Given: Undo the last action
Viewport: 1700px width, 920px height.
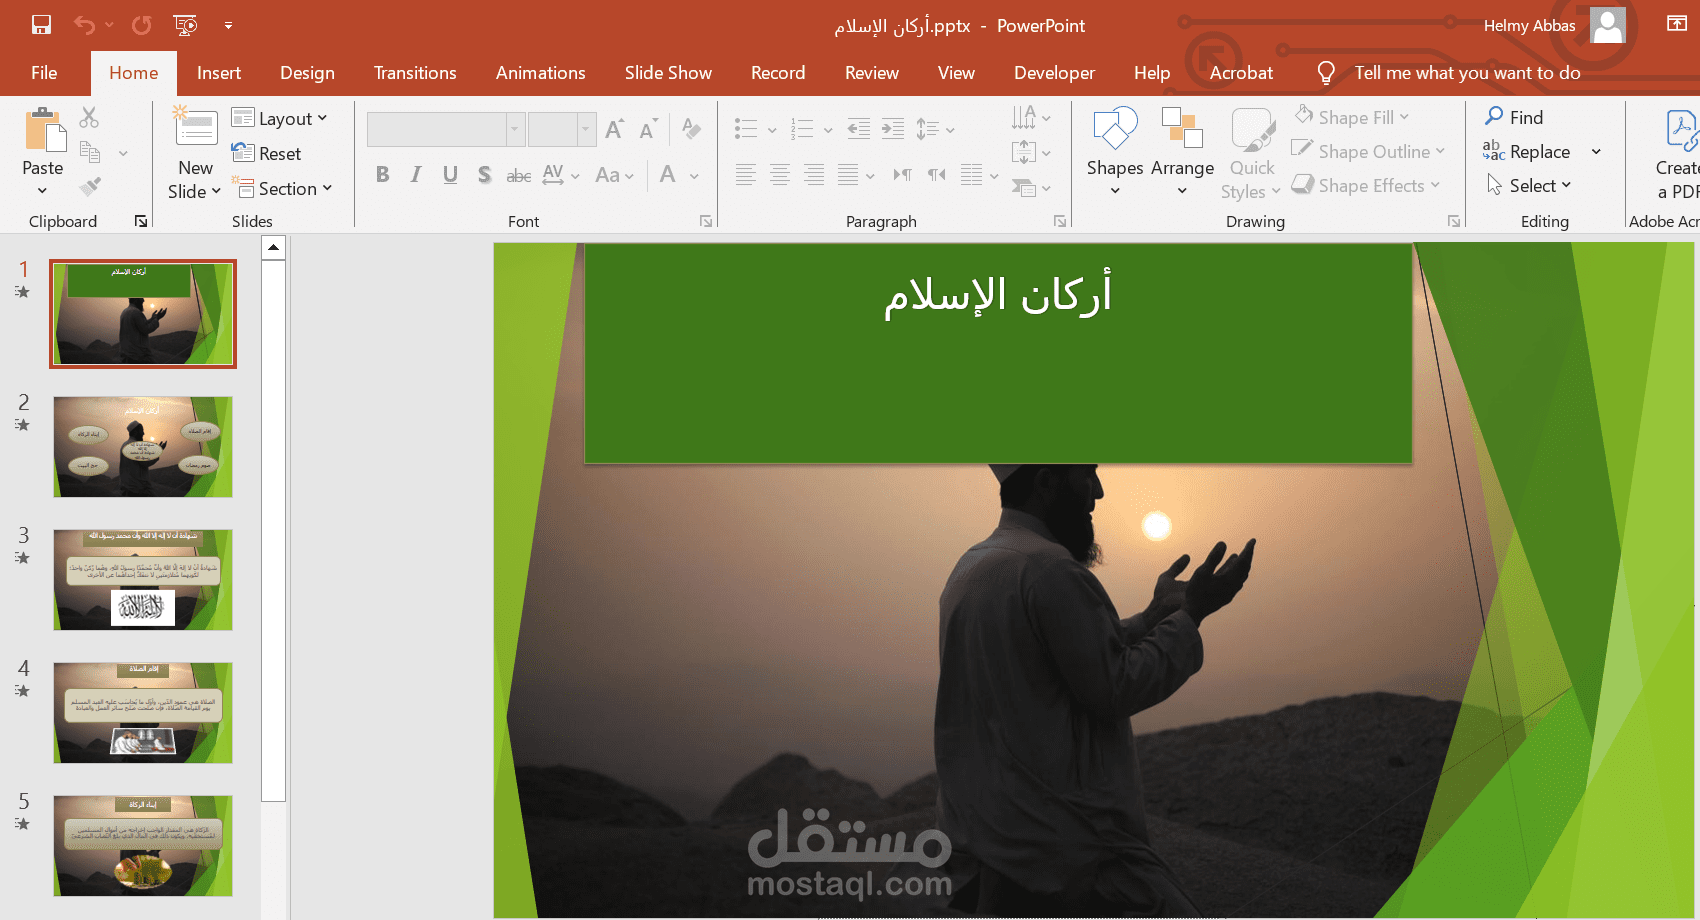Looking at the screenshot, I should tap(84, 25).
